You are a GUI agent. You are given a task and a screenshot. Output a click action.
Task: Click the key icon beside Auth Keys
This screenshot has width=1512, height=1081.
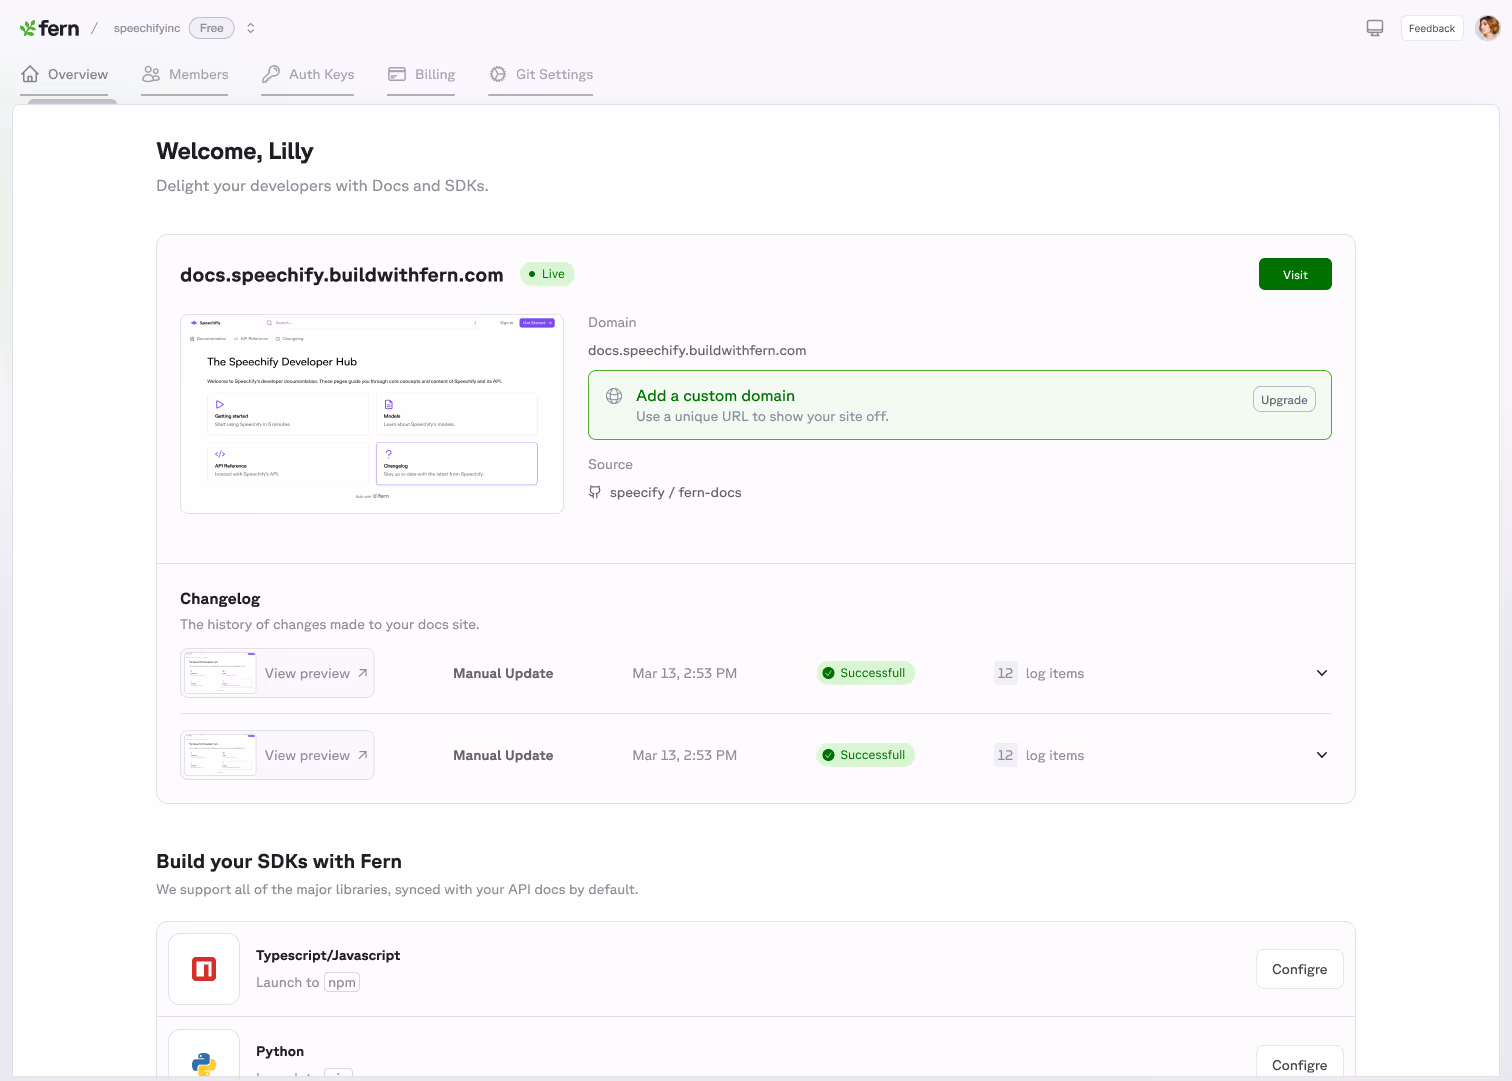click(271, 74)
